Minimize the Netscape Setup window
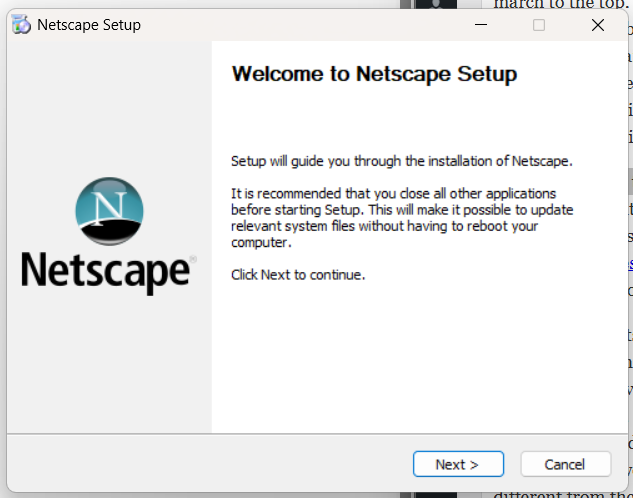The width and height of the screenshot is (633, 498). (x=480, y=25)
